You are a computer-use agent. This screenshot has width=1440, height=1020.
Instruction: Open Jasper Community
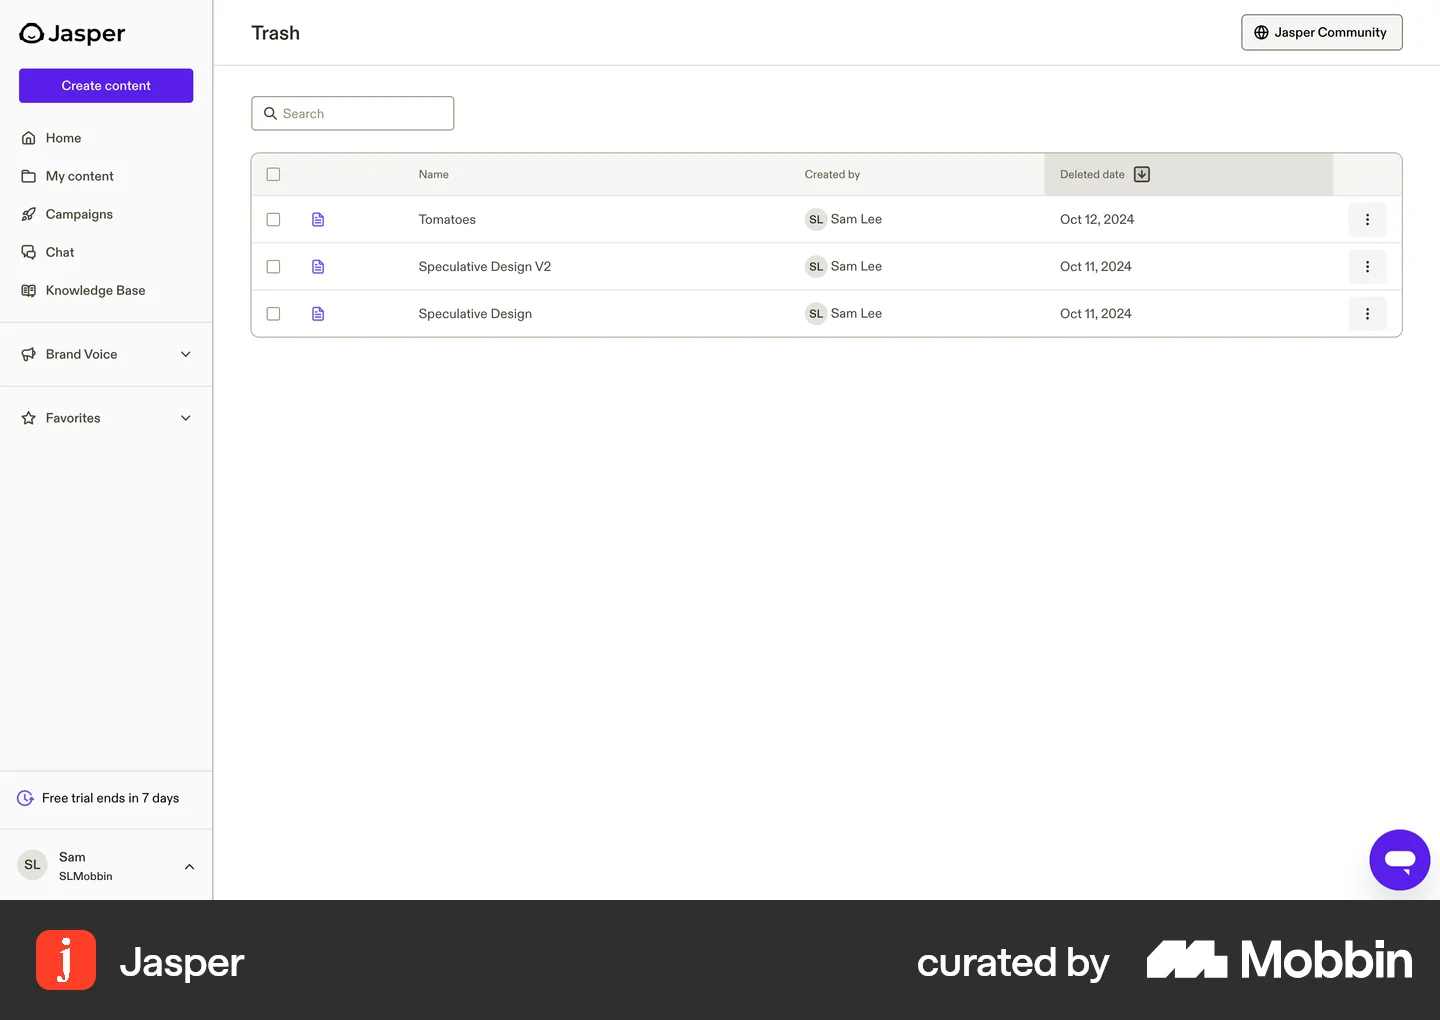pyautogui.click(x=1322, y=32)
